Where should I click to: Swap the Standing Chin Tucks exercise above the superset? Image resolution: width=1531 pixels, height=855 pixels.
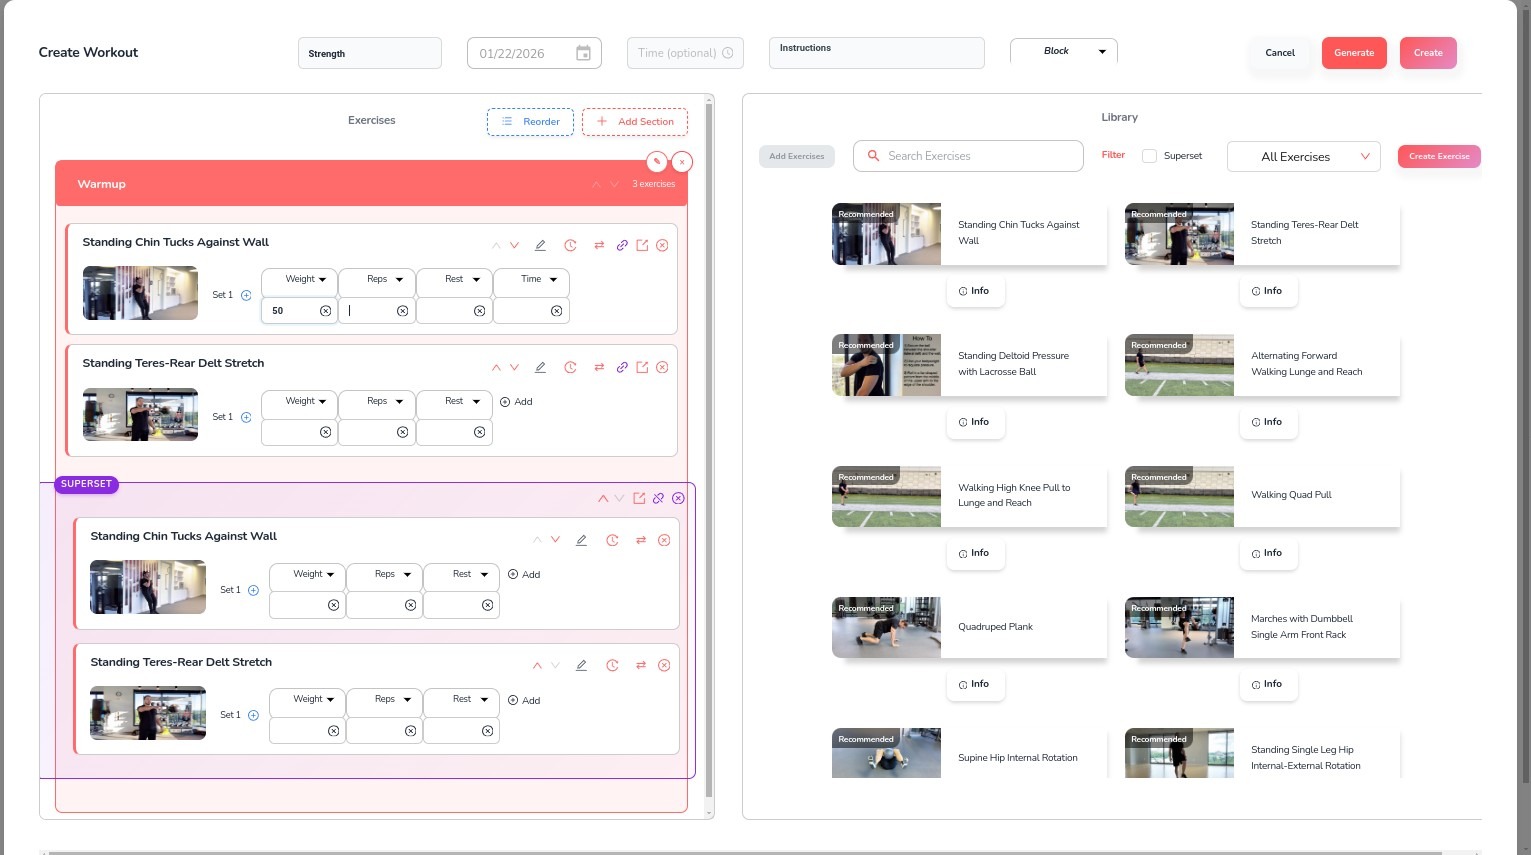coord(599,245)
